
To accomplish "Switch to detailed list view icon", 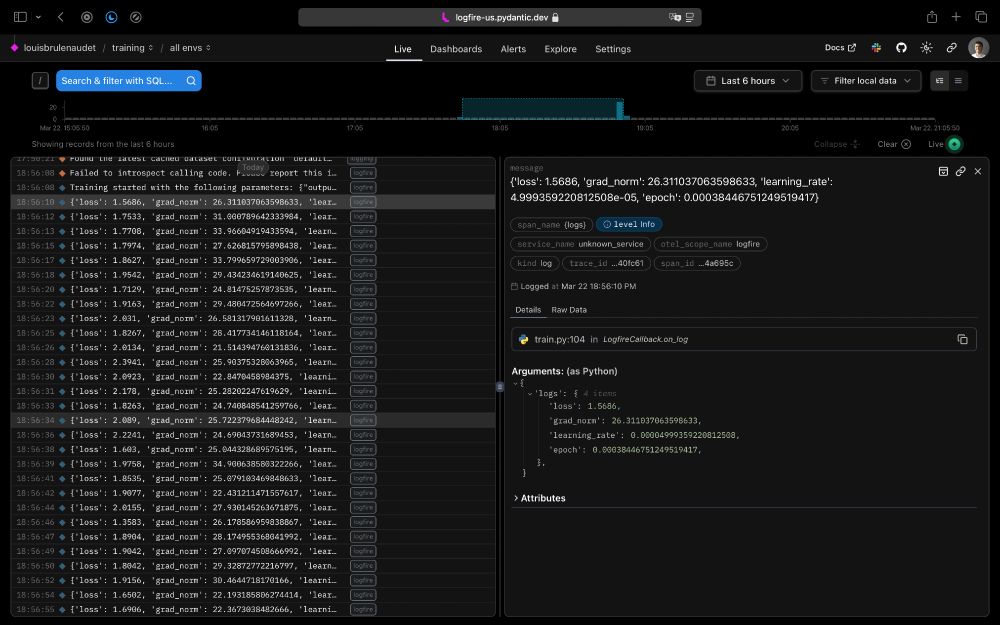I will pos(939,81).
